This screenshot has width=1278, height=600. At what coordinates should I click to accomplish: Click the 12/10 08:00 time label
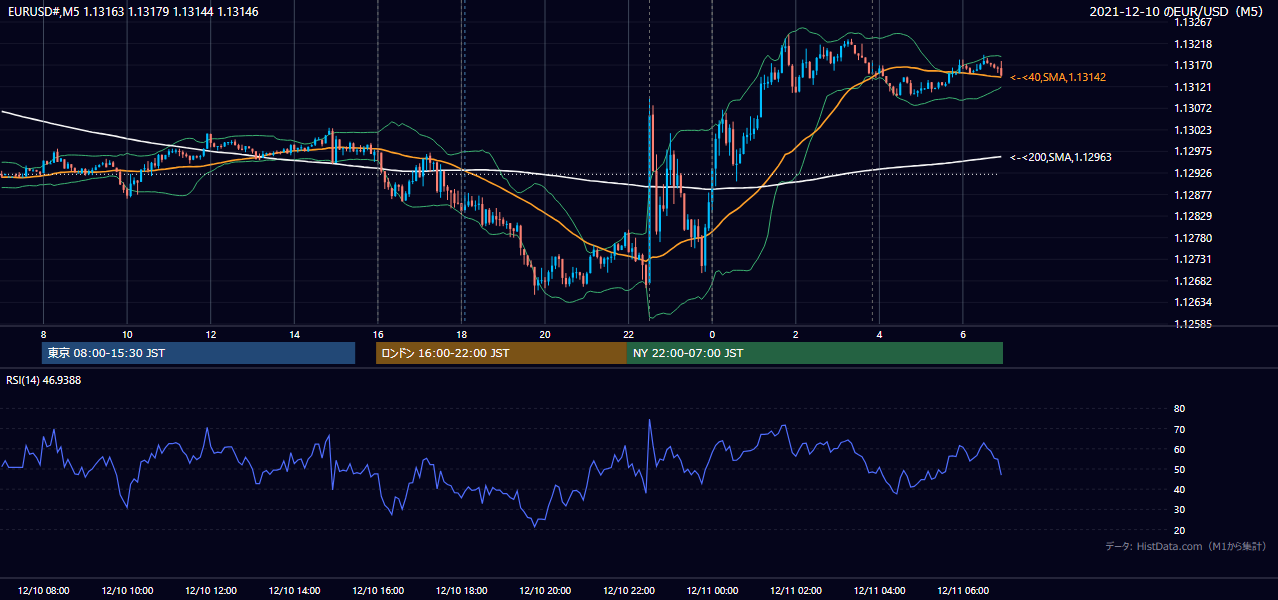coord(43,591)
